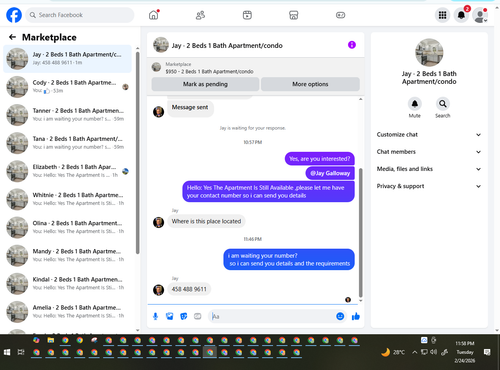Choose a sticker icon

[184, 316]
